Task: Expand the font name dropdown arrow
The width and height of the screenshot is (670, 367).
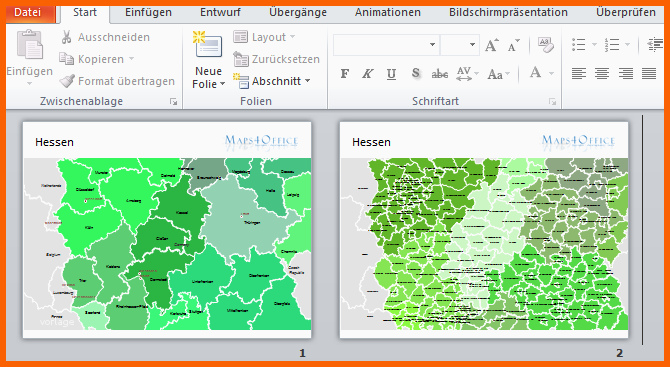Action: click(x=432, y=45)
